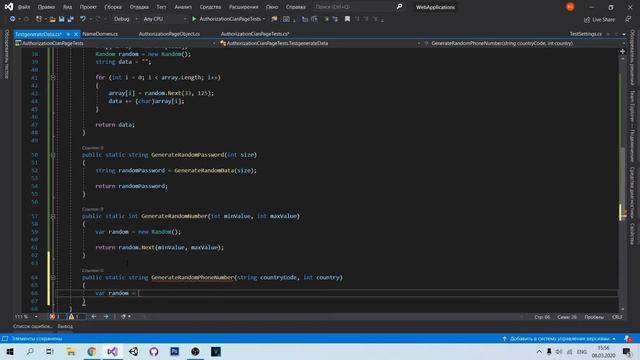Open the Отладка menu
This screenshot has height=360, width=640.
pos(139,7)
